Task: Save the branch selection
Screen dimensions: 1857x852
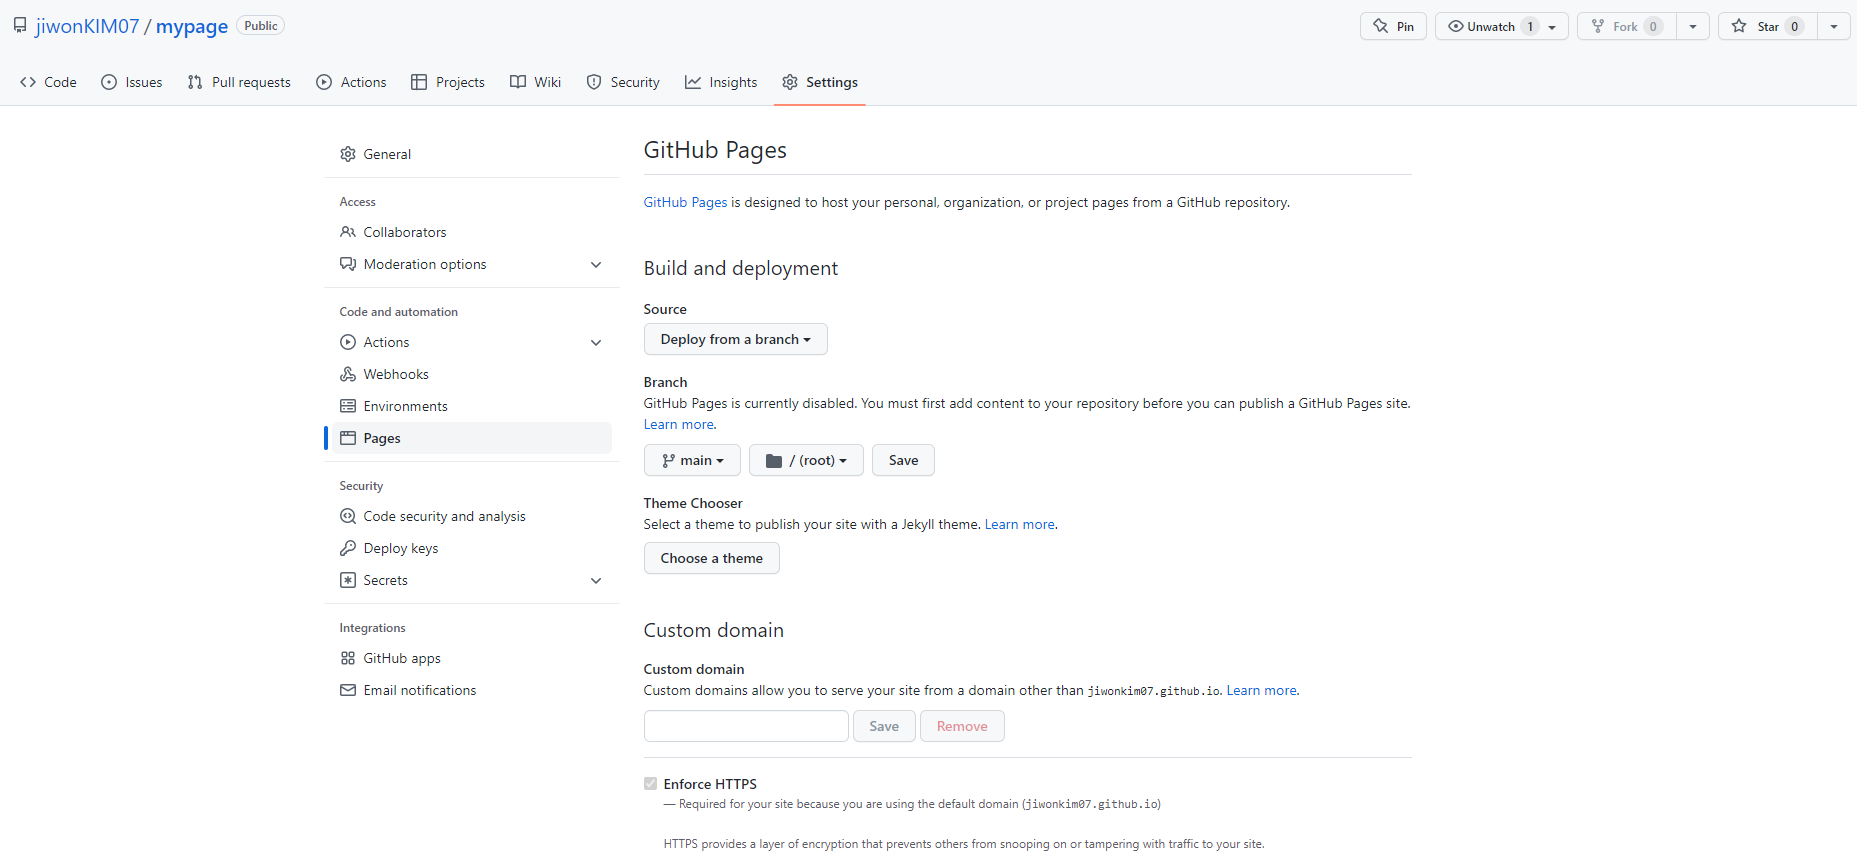Action: (x=903, y=460)
